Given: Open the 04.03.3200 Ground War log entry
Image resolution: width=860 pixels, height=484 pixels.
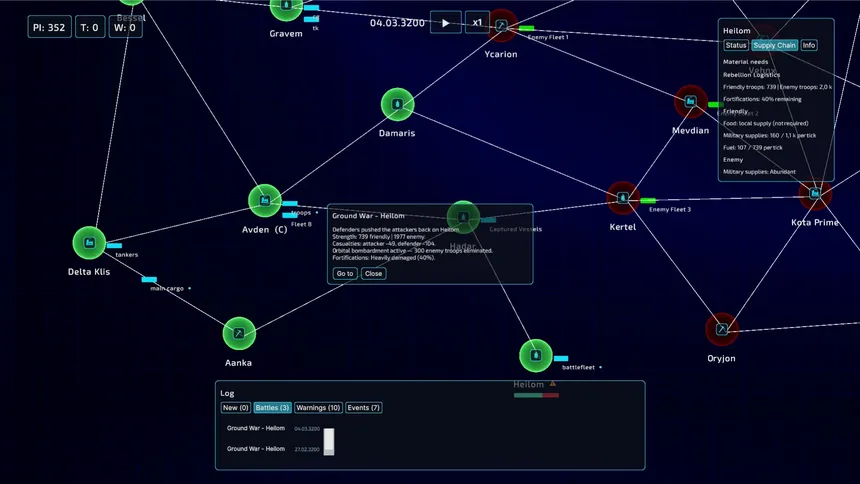Looking at the screenshot, I should click(273, 429).
